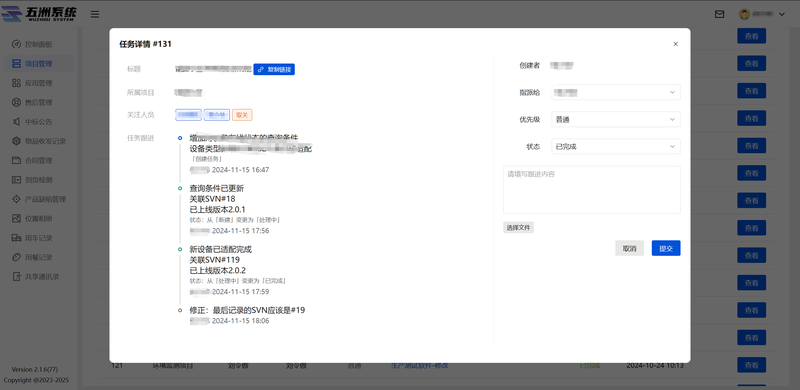800x390 pixels.
Task: Expand the user account chevron in header
Action: click(x=782, y=14)
